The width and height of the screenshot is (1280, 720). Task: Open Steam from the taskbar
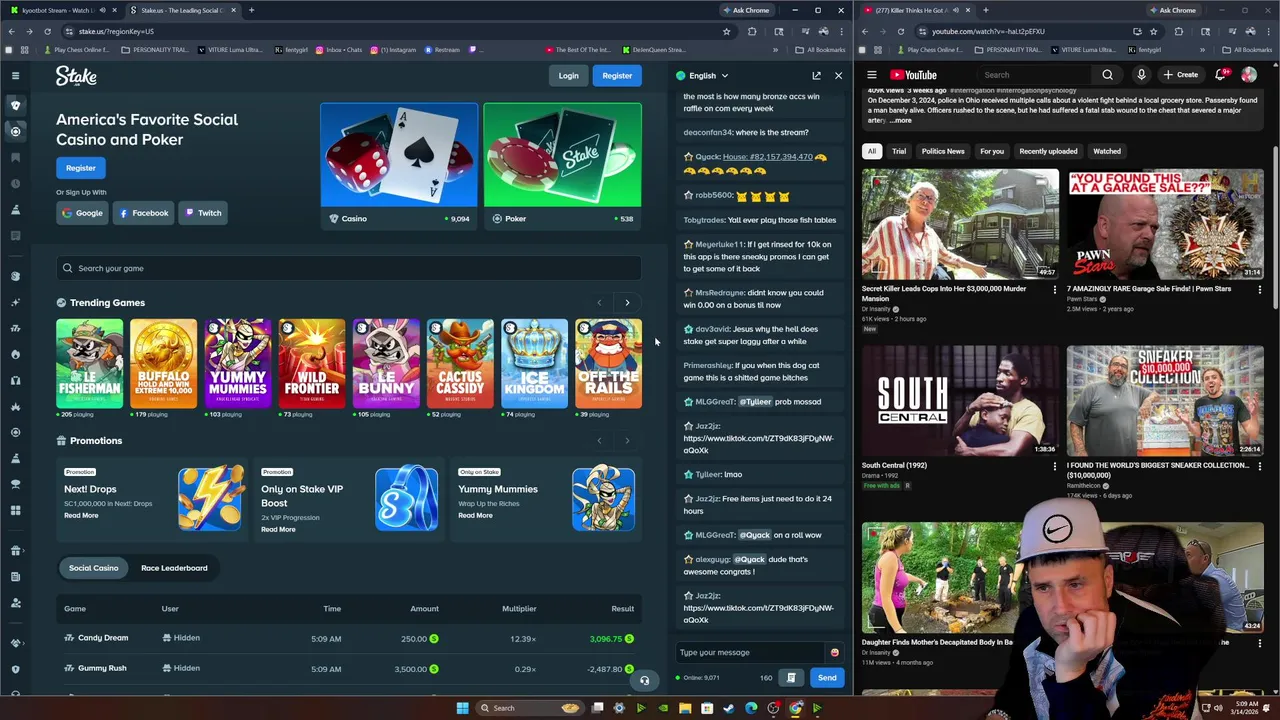tap(729, 708)
